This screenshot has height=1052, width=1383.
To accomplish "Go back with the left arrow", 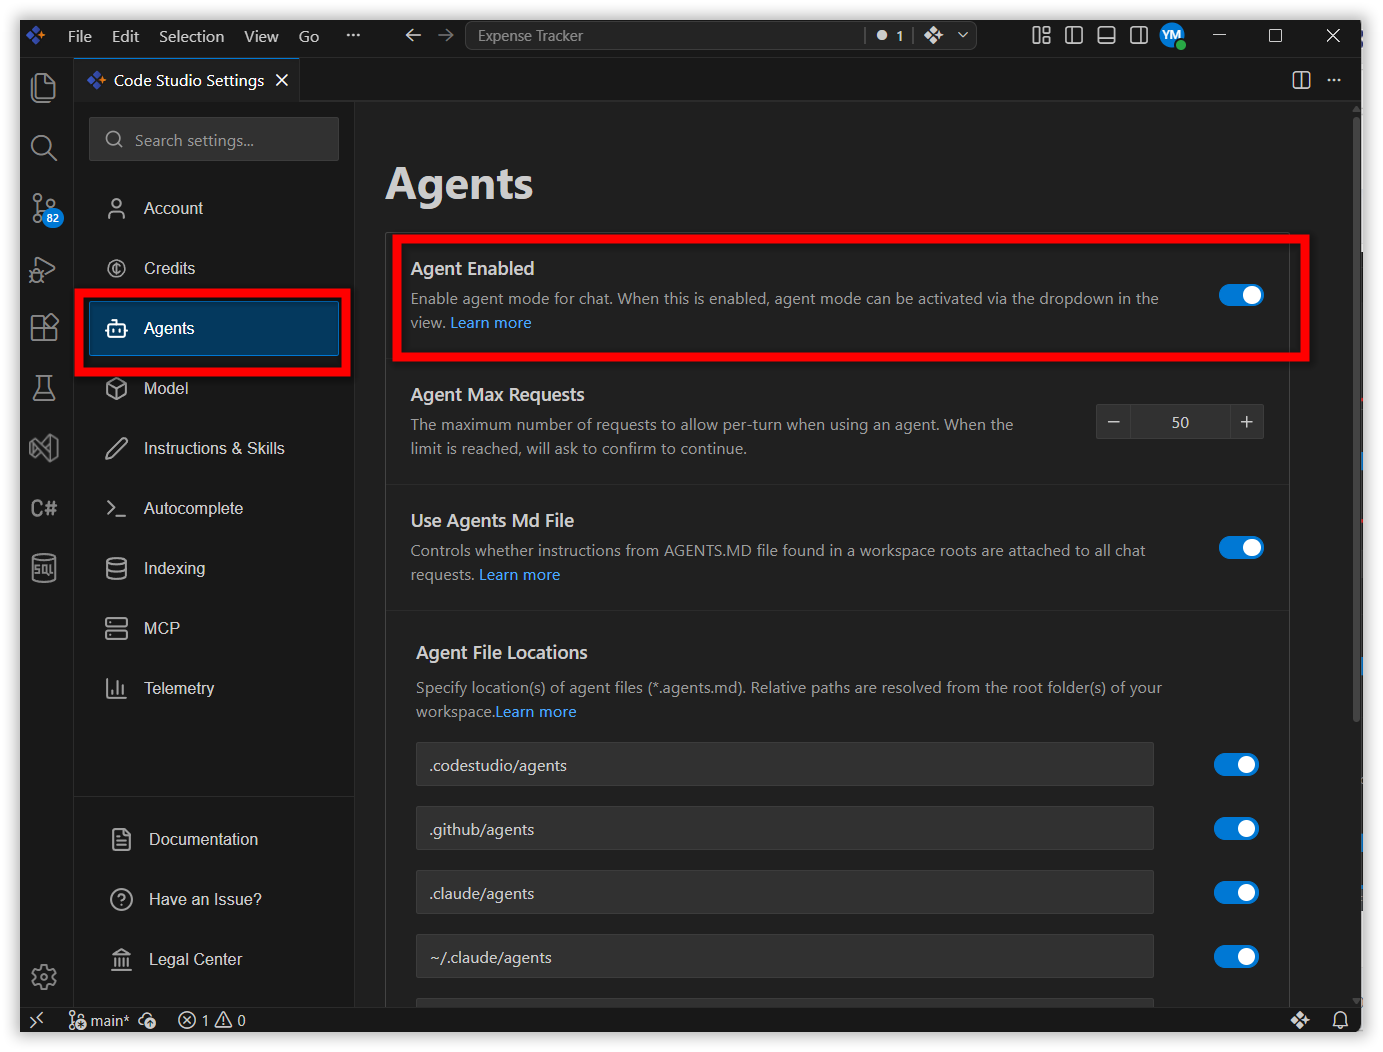I will pos(413,36).
